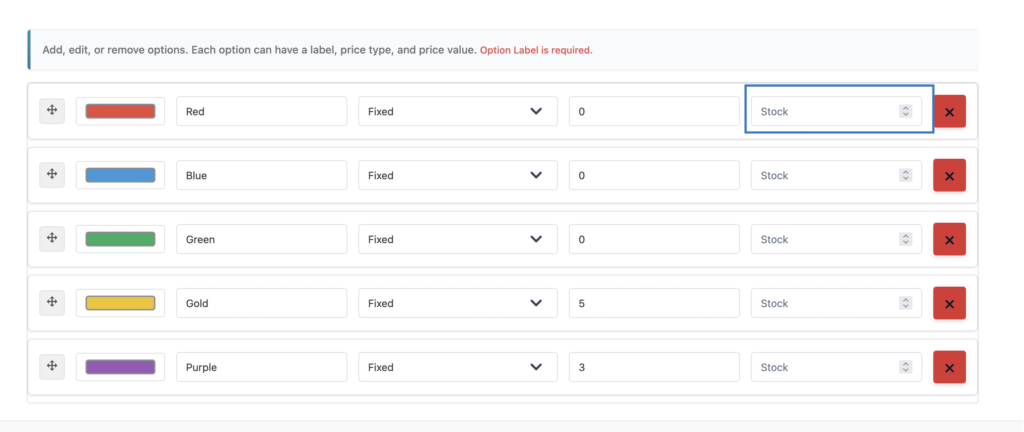
Task: Delete the Green option with X button
Action: [949, 240]
